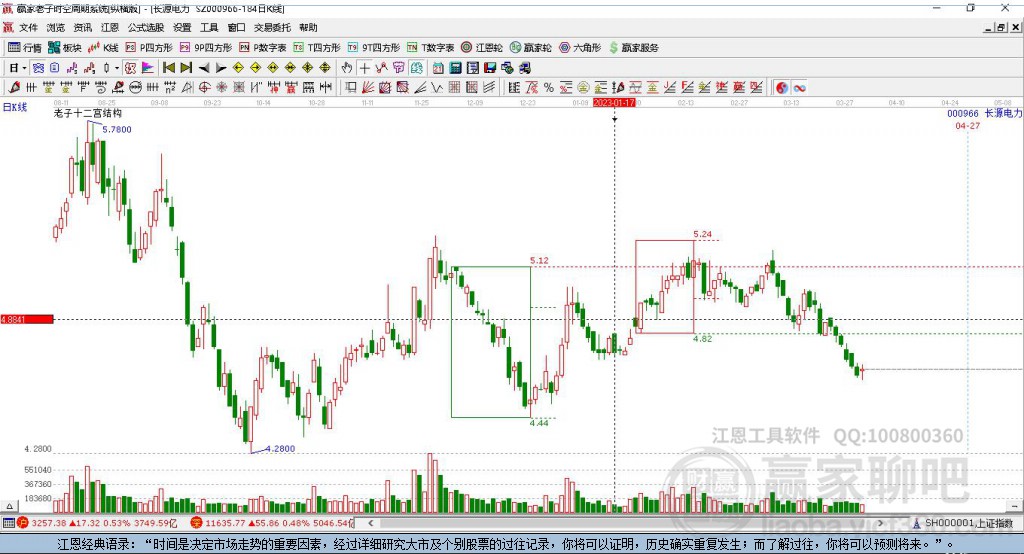
Task: Open 赢家服务 service with dollar icon
Action: coord(633,48)
